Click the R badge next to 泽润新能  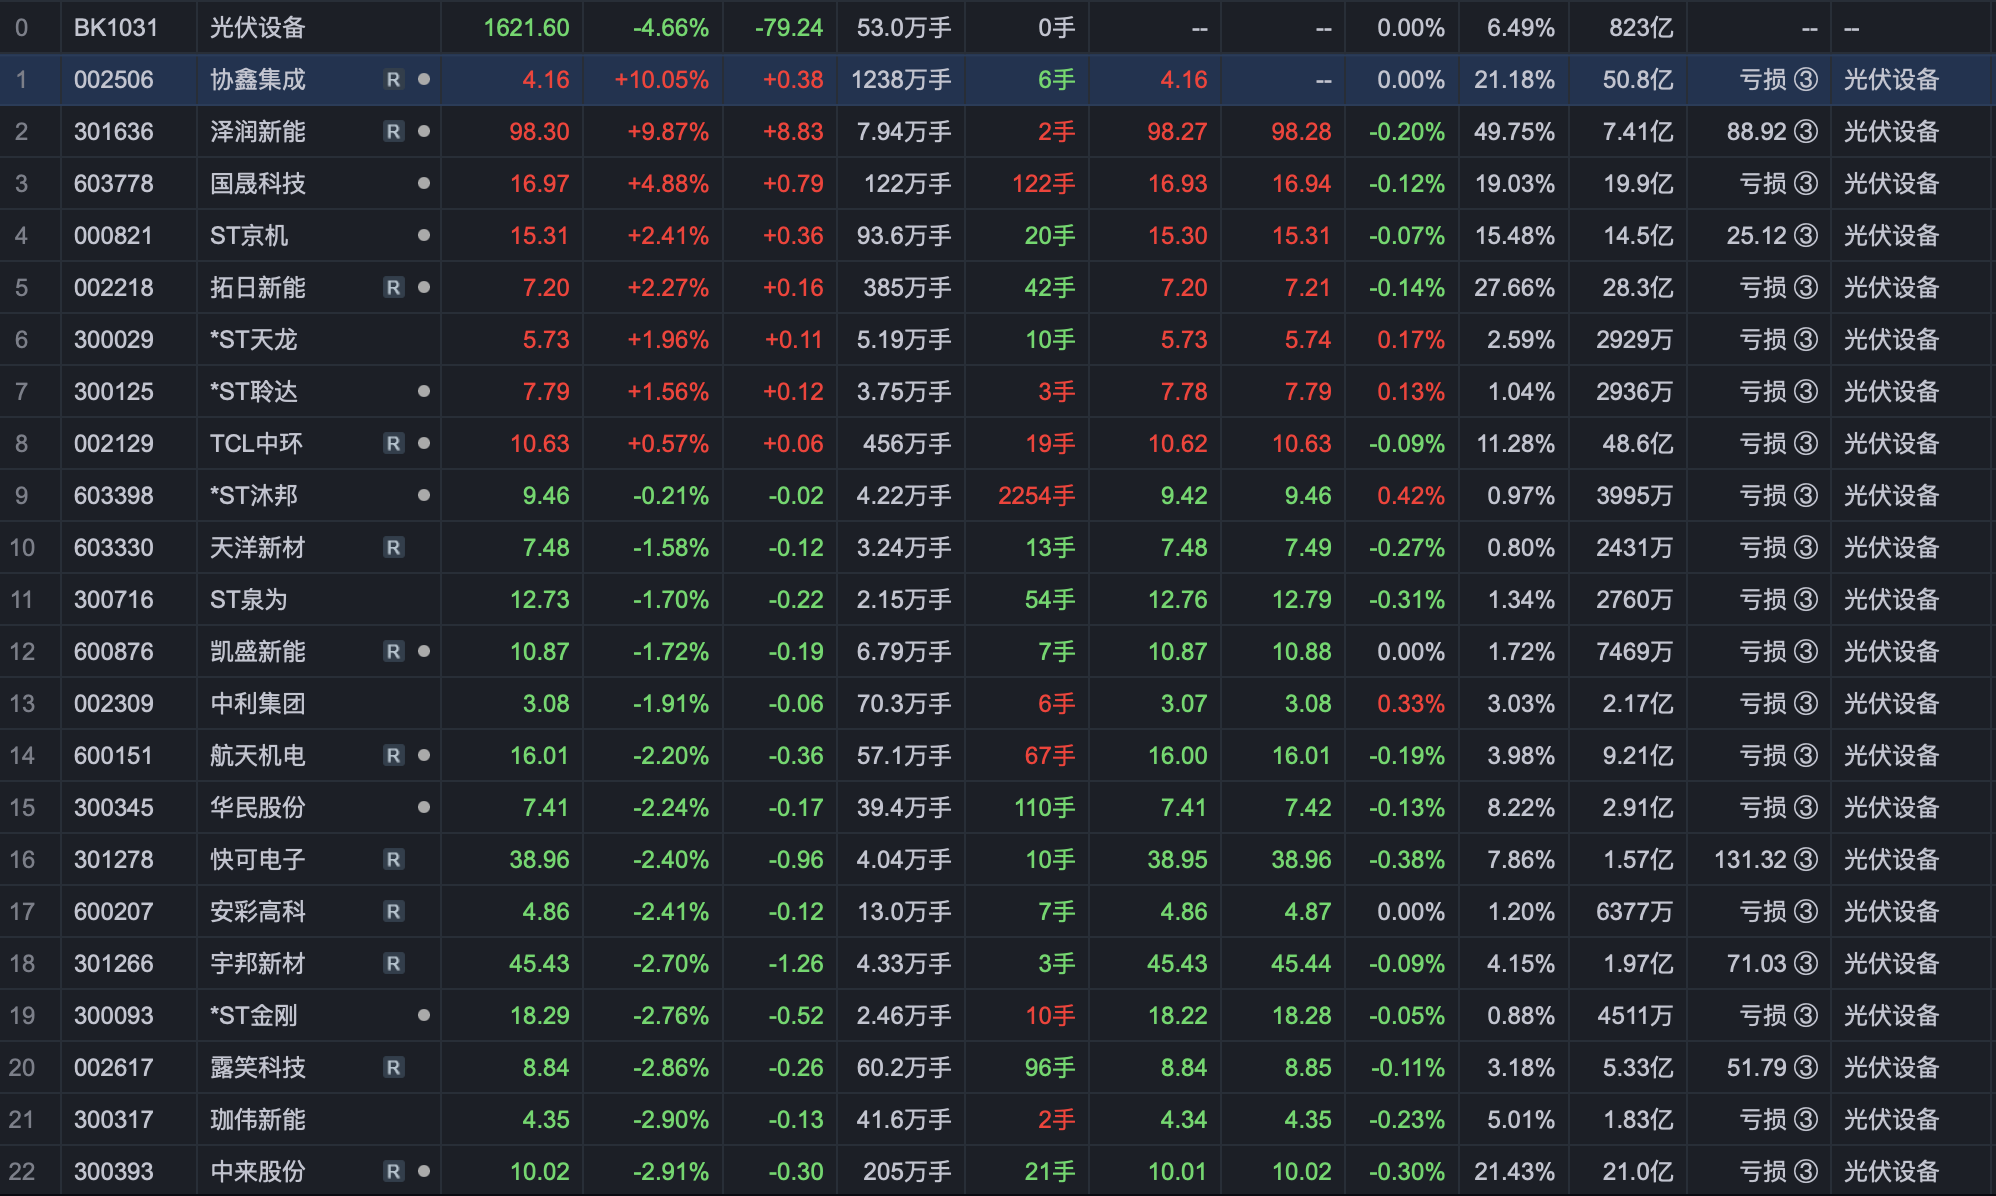[394, 132]
